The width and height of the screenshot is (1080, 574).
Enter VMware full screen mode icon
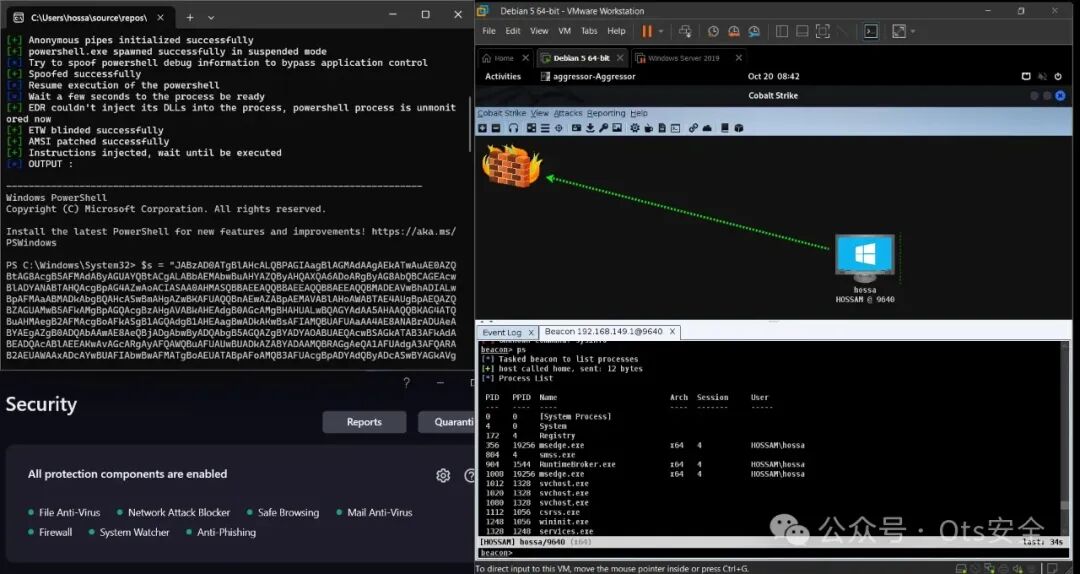pos(822,31)
